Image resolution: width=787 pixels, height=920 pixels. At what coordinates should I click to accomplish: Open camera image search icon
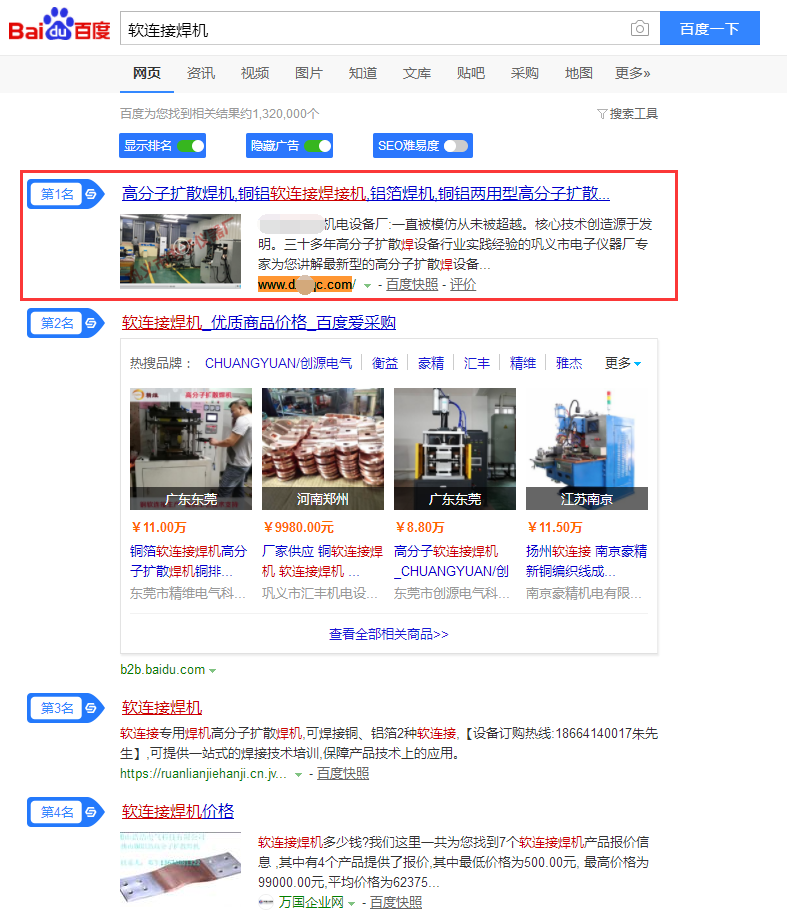(640, 28)
